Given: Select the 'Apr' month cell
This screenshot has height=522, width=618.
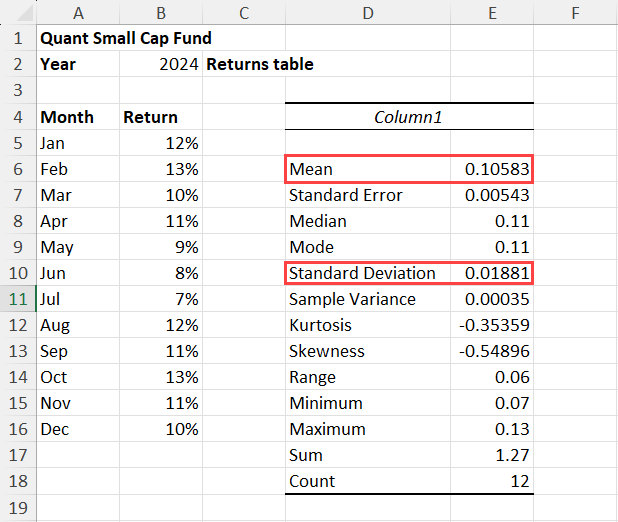Looking at the screenshot, I should pyautogui.click(x=78, y=221).
